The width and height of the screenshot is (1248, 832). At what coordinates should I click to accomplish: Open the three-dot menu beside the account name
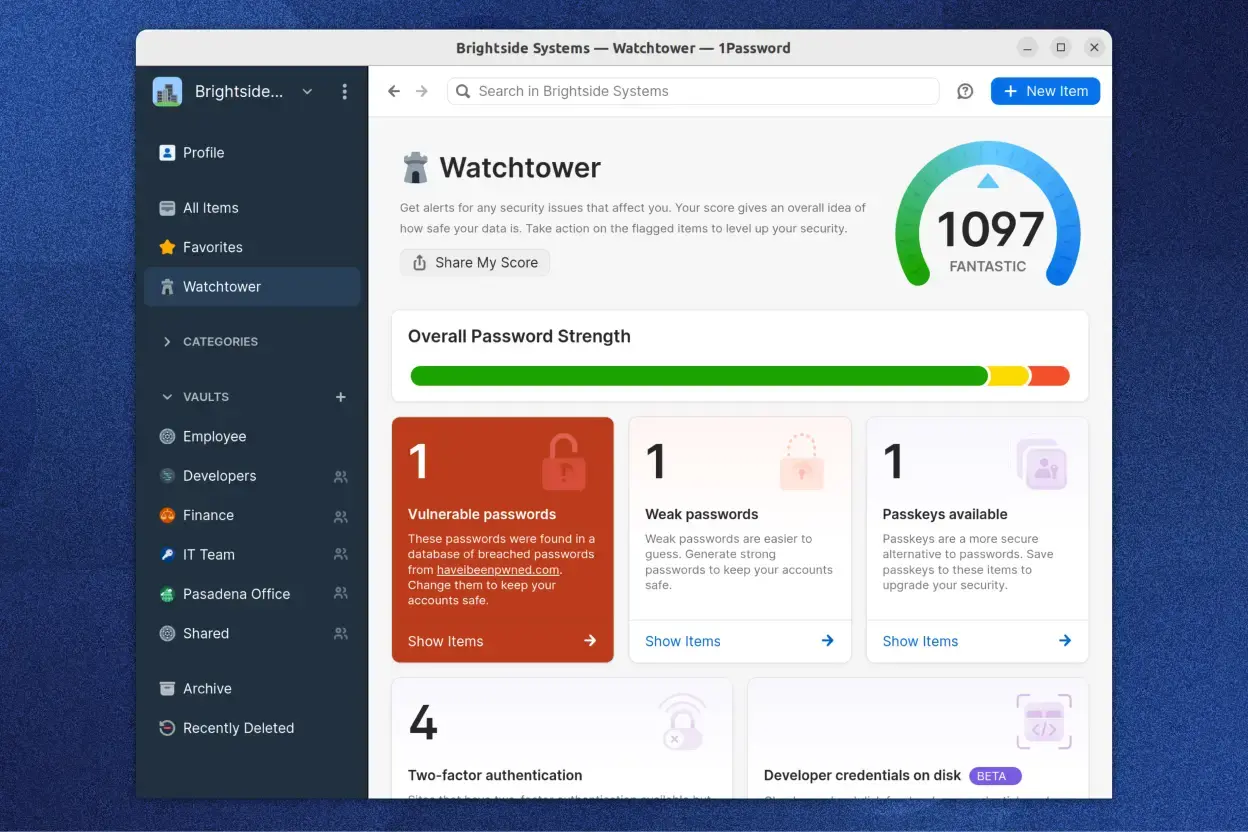pyautogui.click(x=344, y=91)
